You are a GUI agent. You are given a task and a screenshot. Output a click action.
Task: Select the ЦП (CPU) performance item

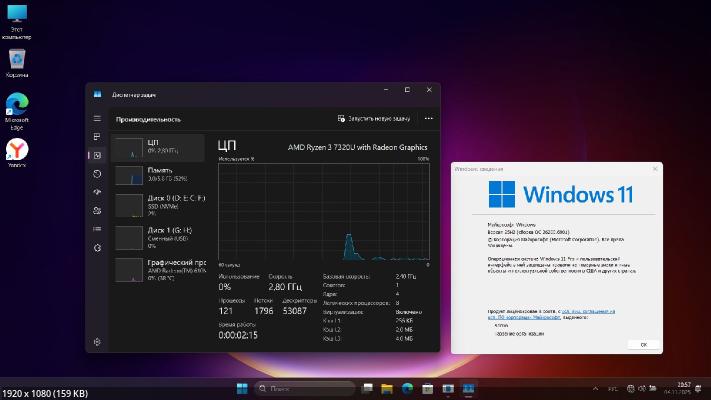(158, 148)
